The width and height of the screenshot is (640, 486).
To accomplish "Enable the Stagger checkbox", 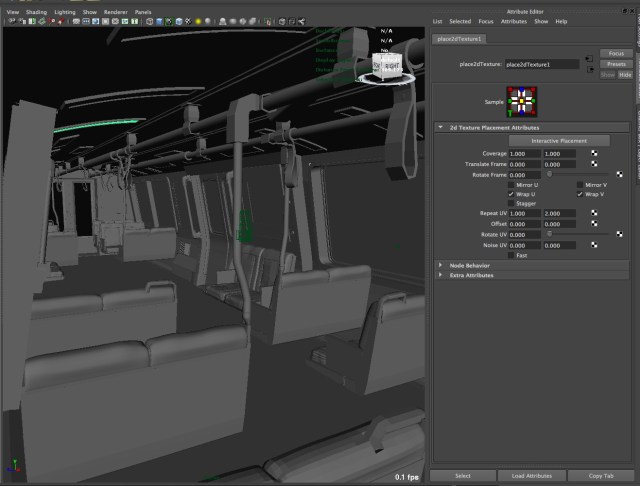I will (512, 203).
